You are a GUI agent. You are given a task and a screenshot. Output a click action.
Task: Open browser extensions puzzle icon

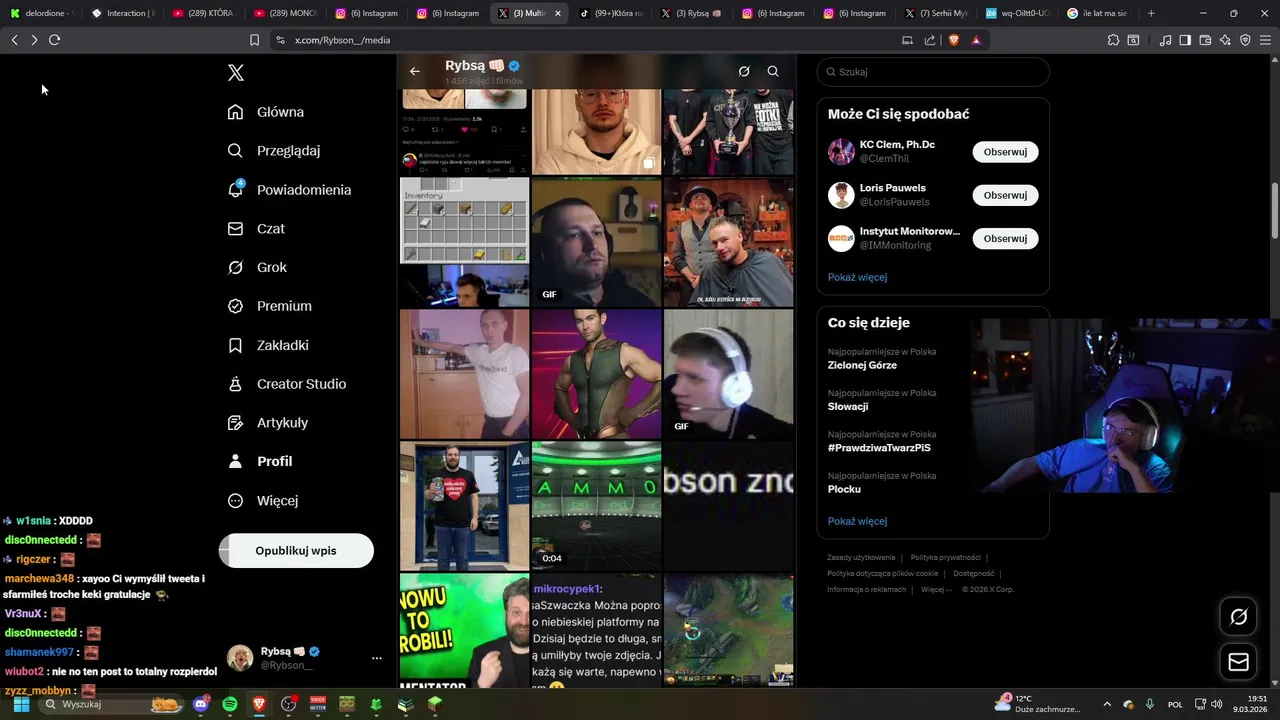tap(1113, 40)
